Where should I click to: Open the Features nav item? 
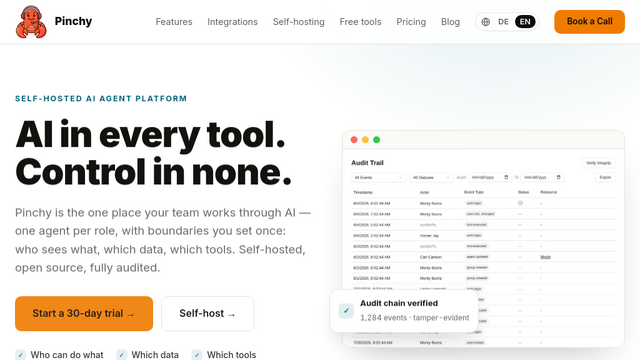174,22
